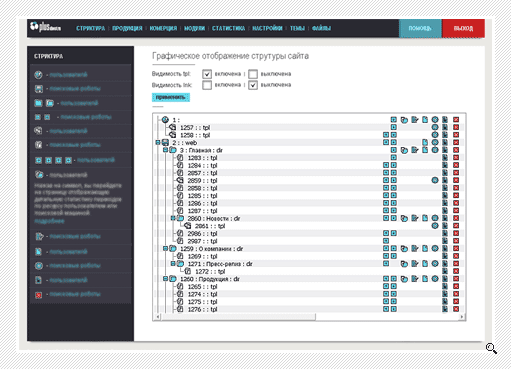
Task: Check tpl visibility 'включена' checkbox
Action: pos(207,74)
